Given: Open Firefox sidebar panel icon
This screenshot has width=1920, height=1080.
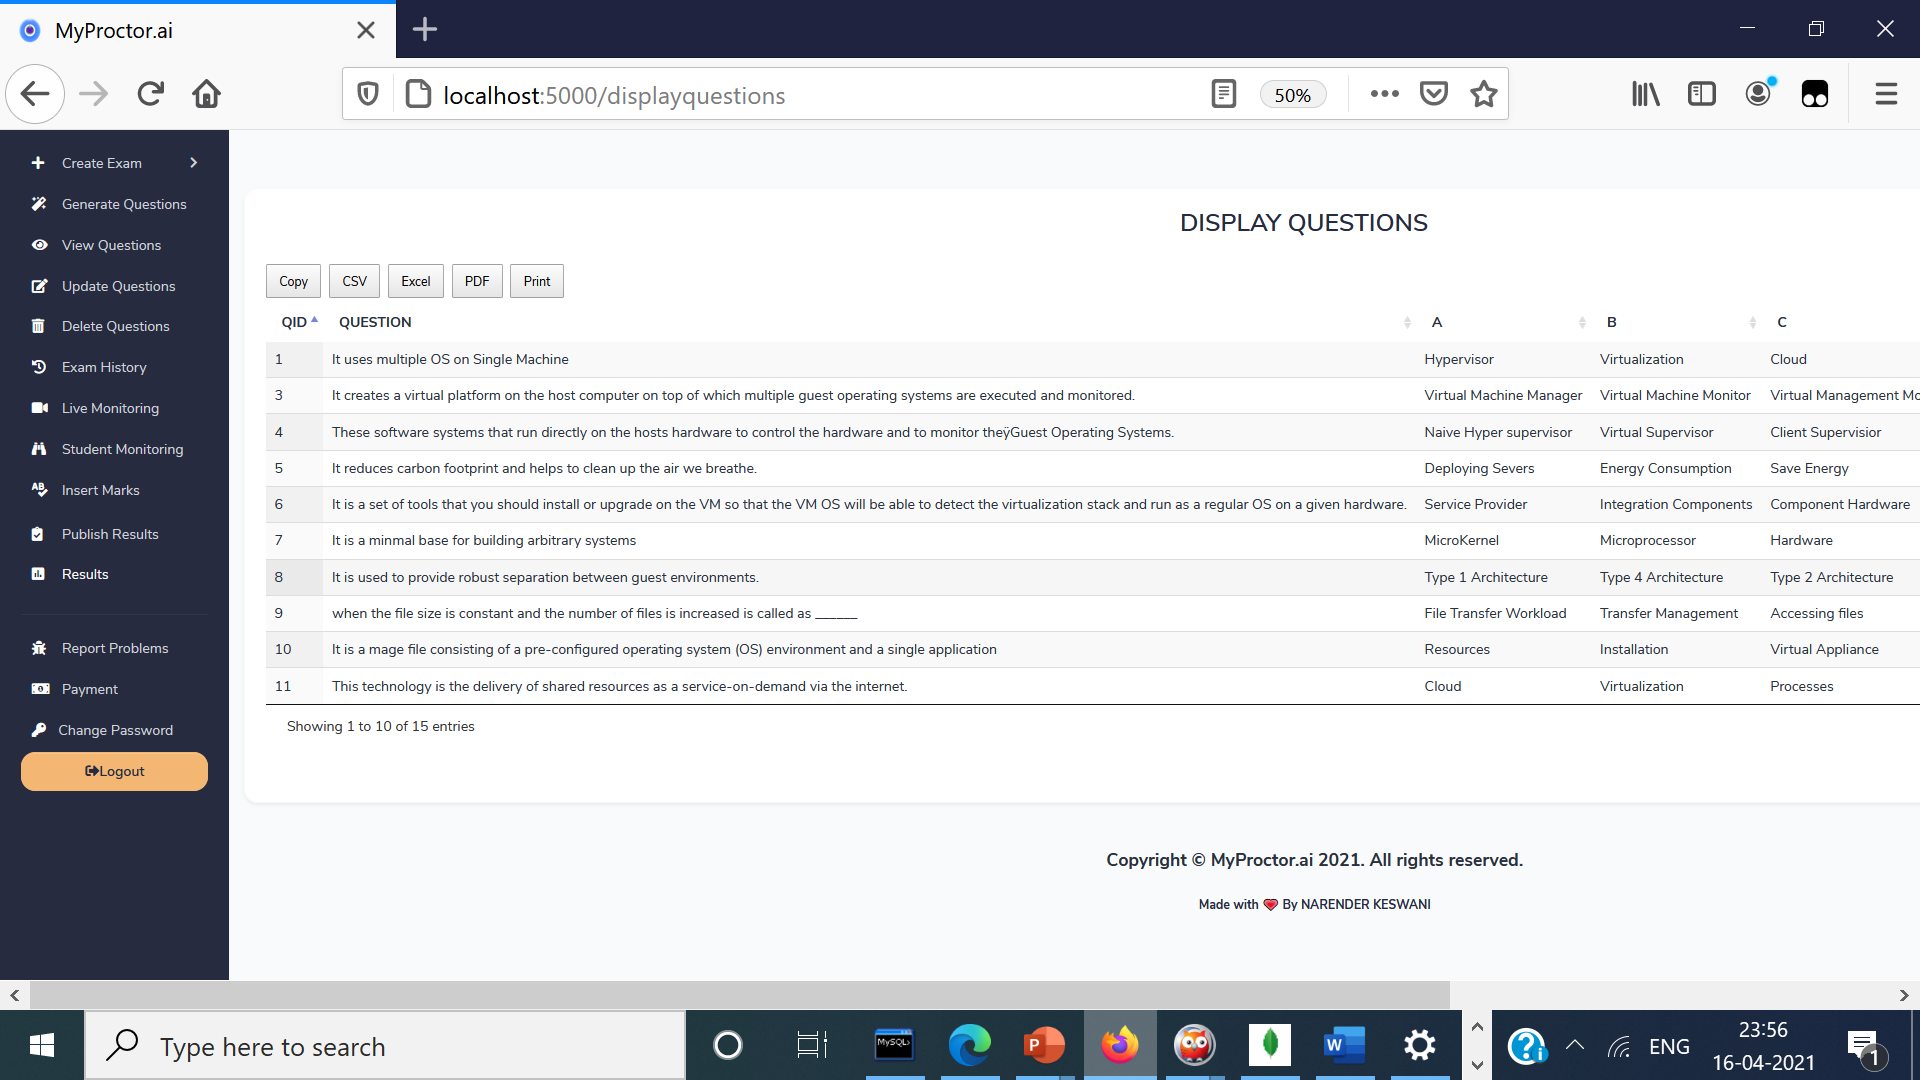Looking at the screenshot, I should coord(1701,94).
